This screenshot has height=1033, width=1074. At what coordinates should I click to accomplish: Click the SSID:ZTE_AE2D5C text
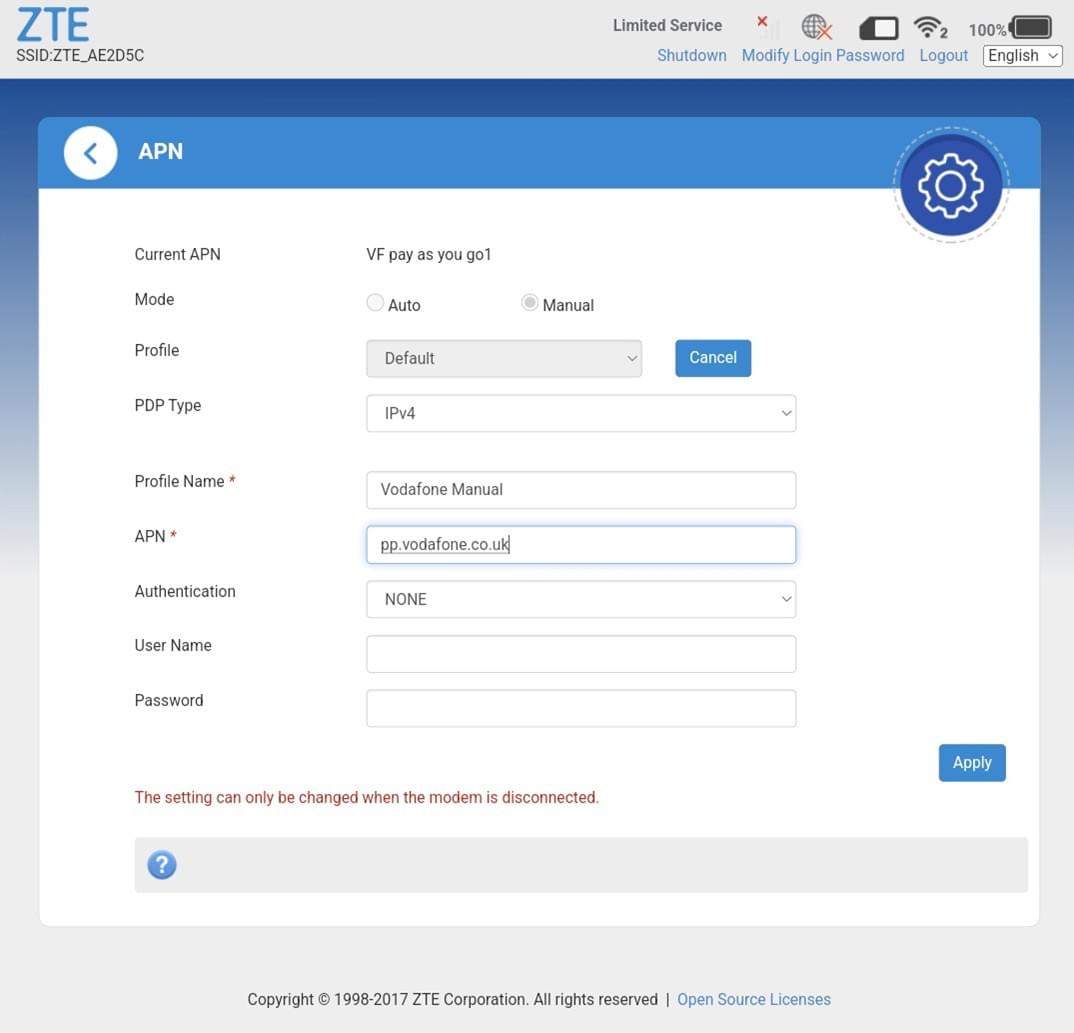(x=80, y=55)
